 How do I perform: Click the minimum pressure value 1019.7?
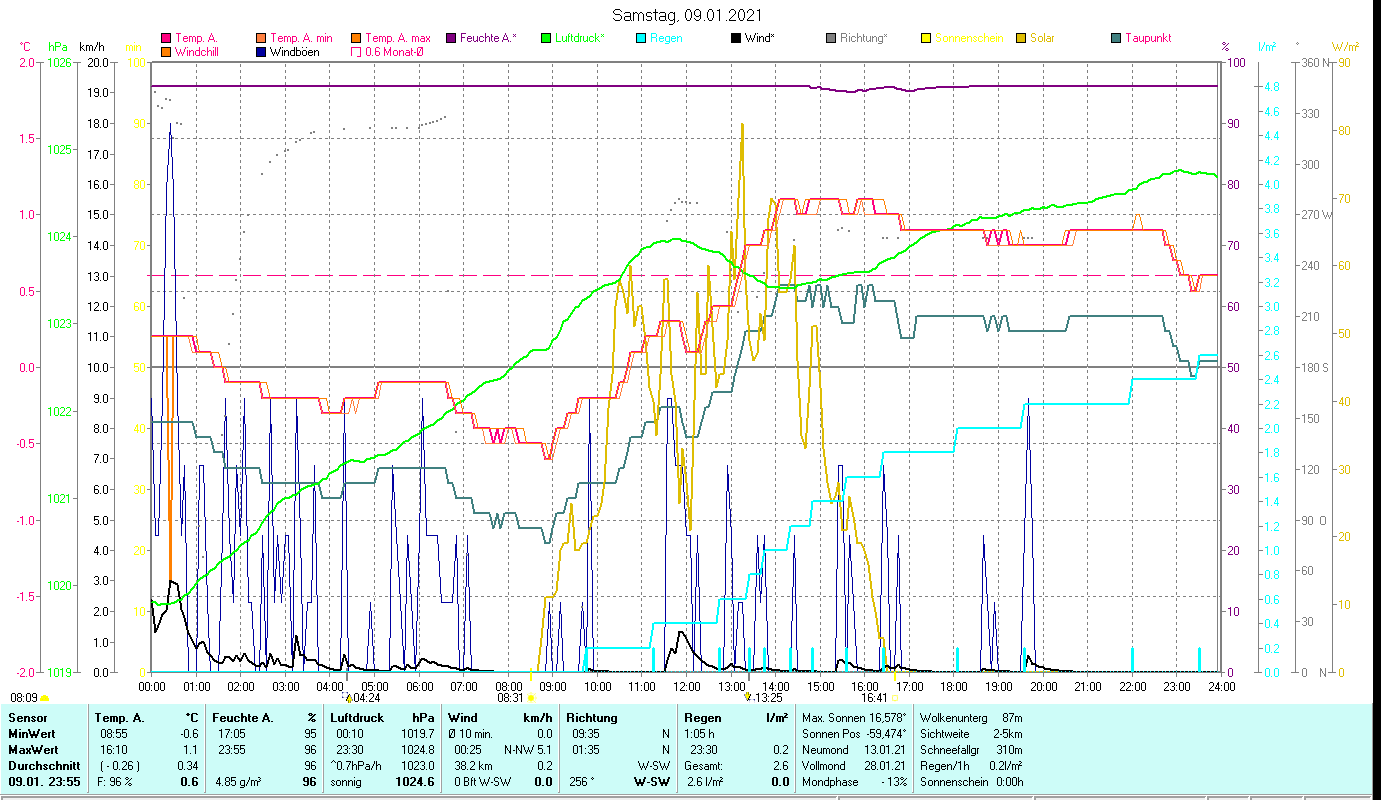[x=416, y=734]
